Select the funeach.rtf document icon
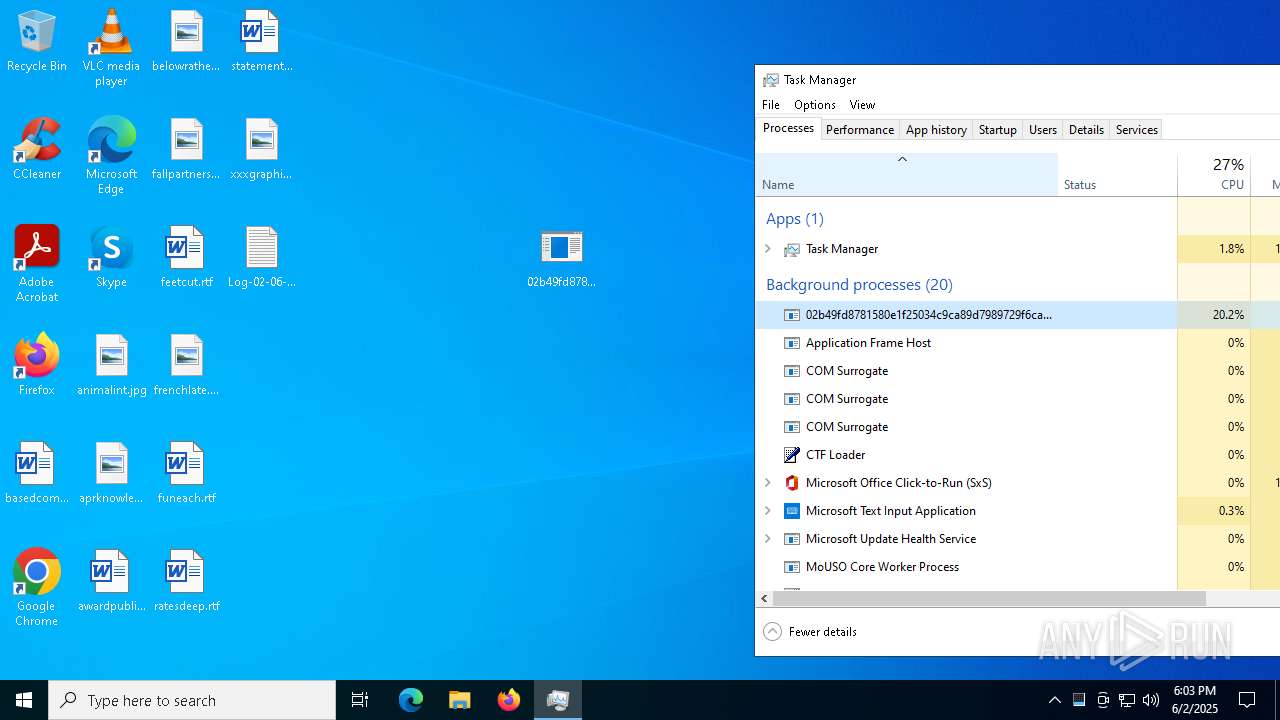Screen dimensions: 1280x720 click(x=186, y=473)
